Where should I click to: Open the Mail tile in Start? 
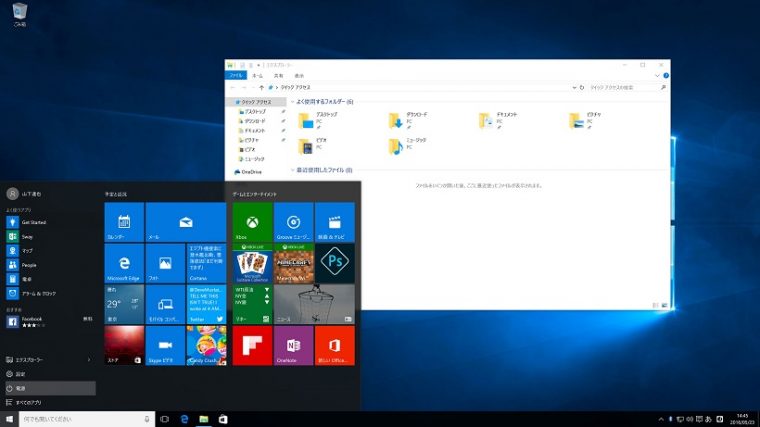(x=186, y=222)
